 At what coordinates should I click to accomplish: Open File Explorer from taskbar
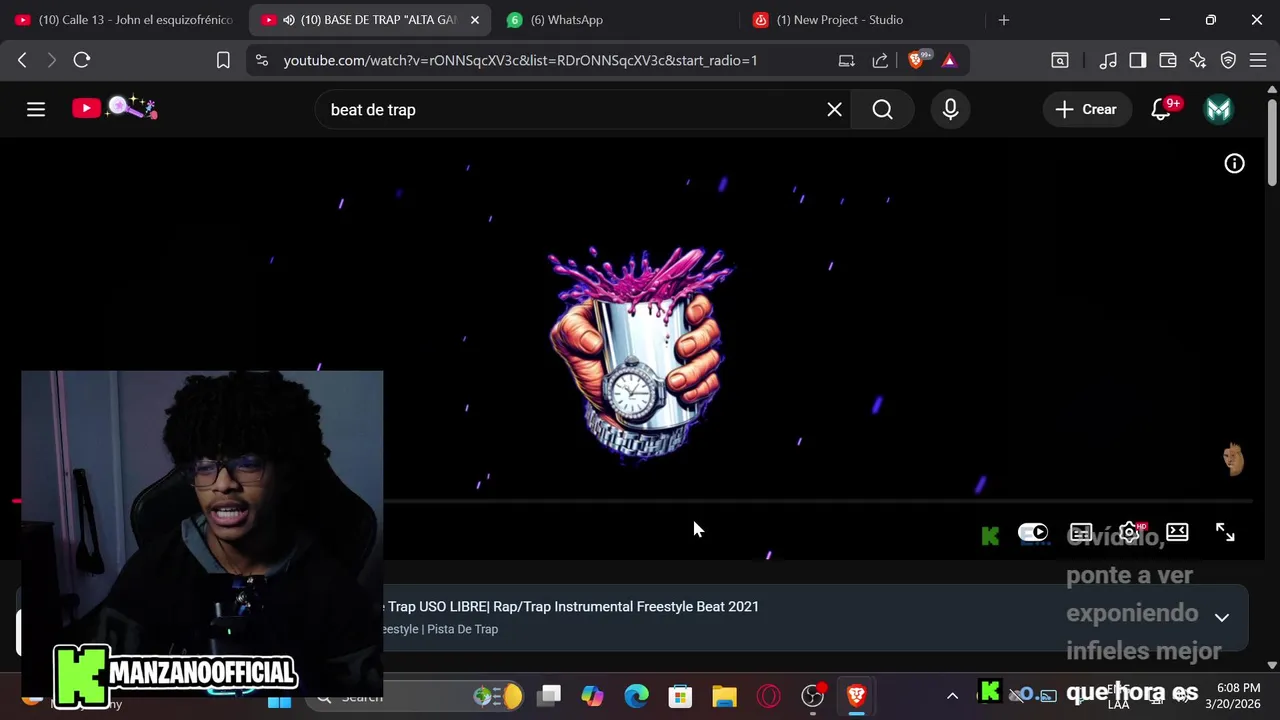tap(724, 696)
